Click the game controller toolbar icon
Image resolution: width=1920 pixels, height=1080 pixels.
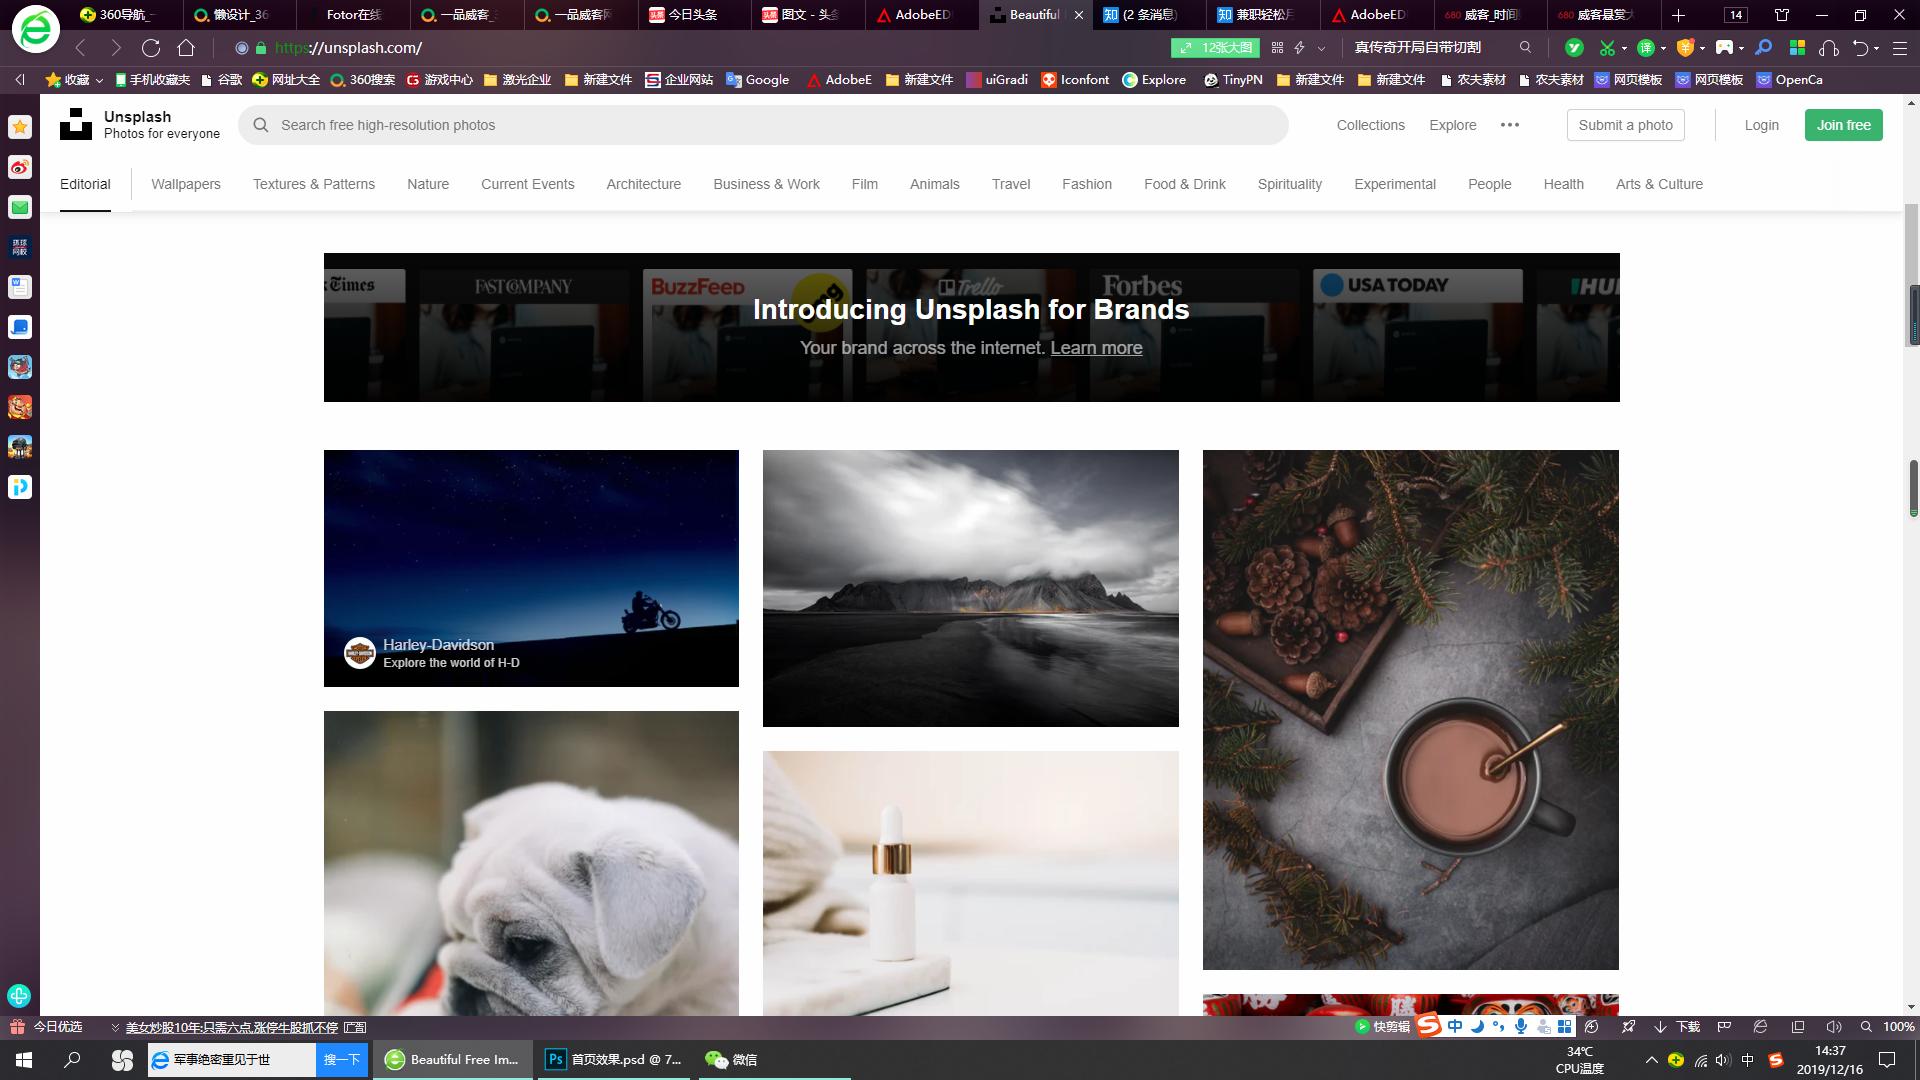tap(1725, 48)
